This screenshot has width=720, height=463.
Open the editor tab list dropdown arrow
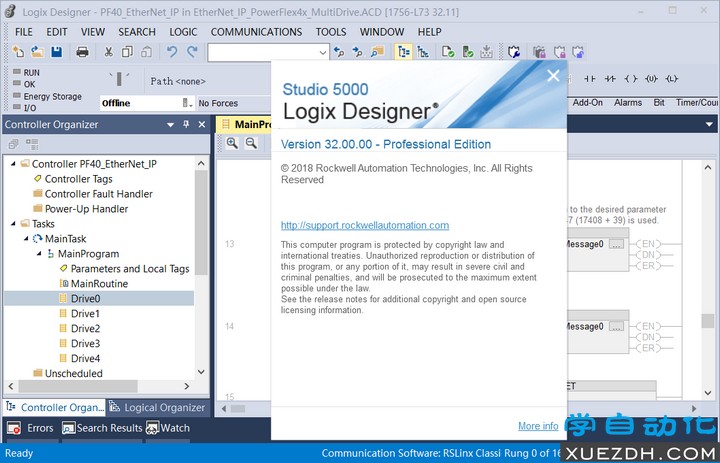point(709,124)
